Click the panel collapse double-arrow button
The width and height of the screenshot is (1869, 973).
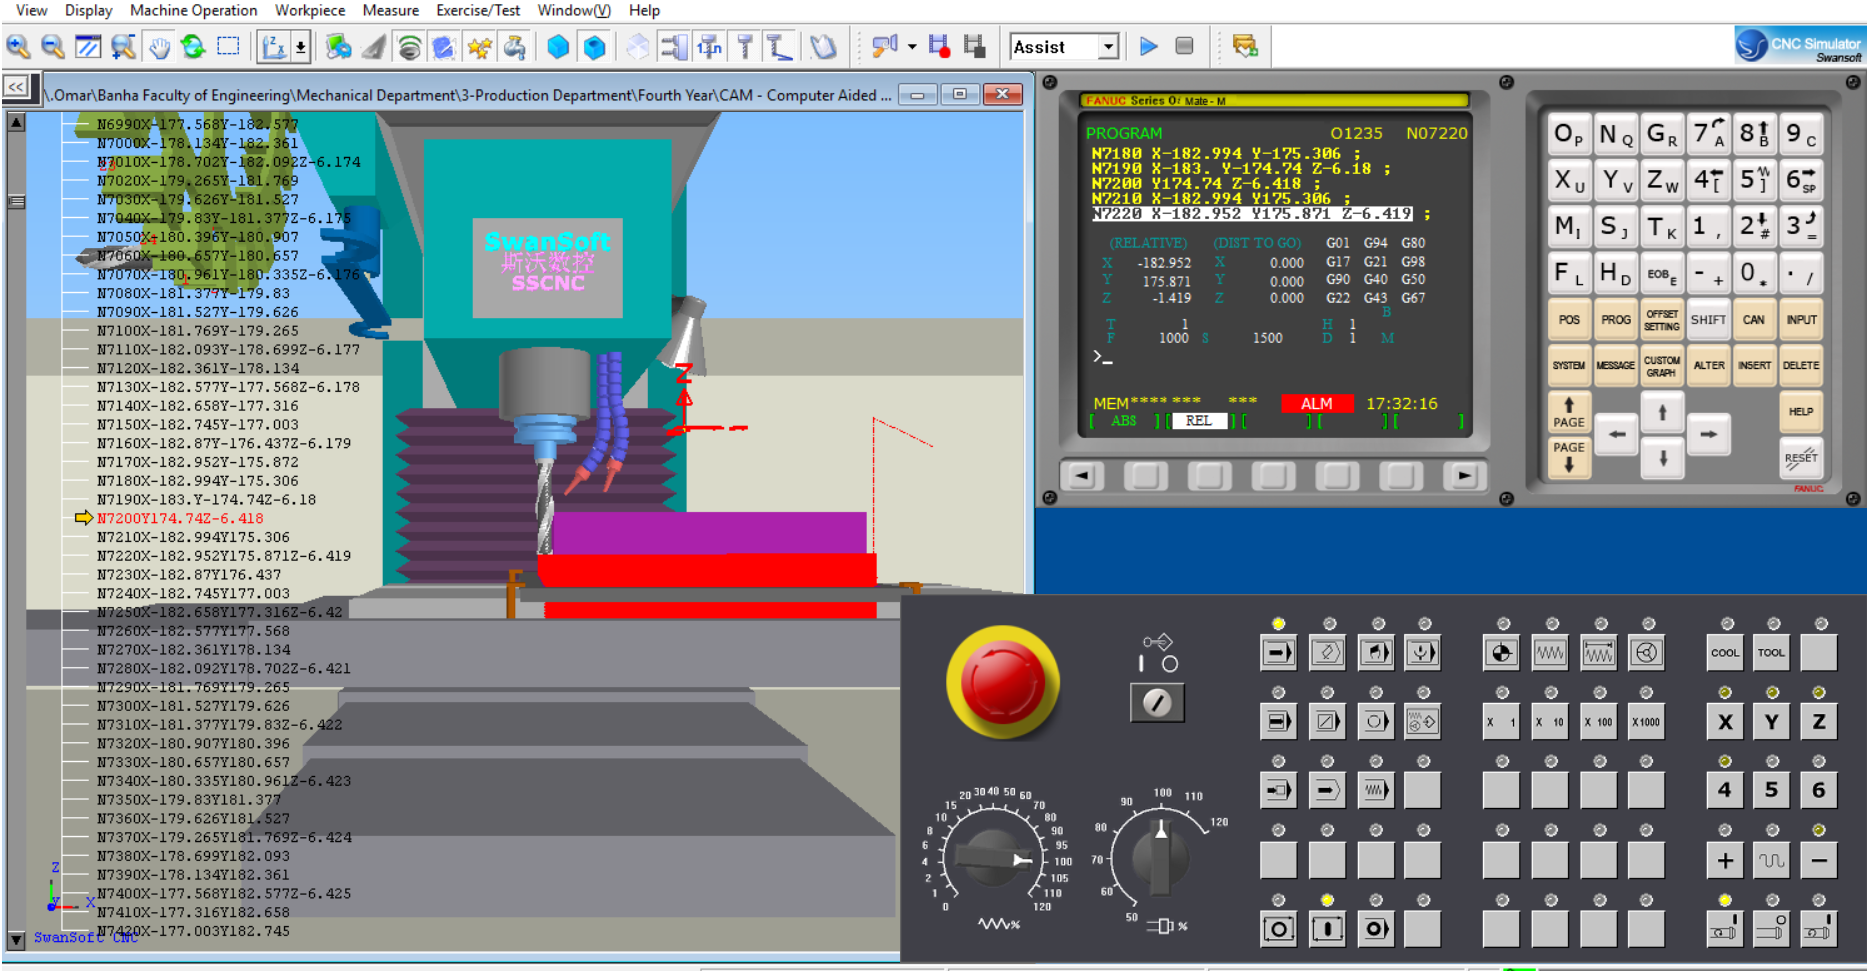point(16,87)
